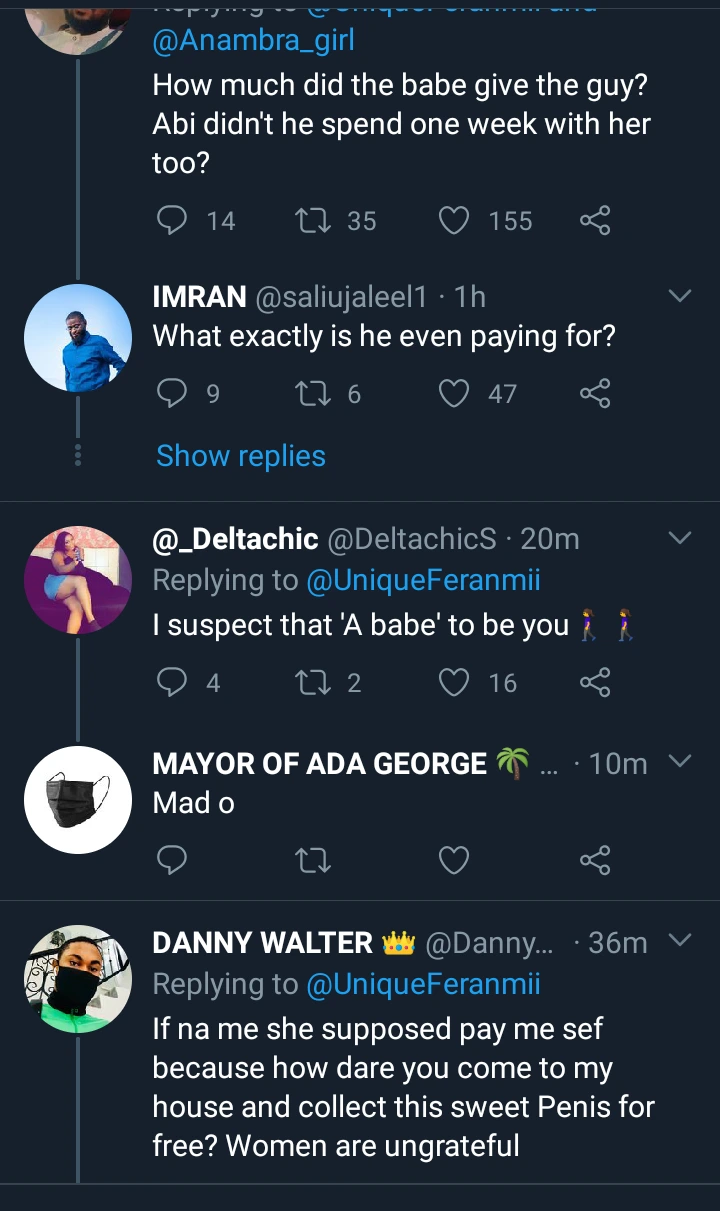Open dropdown arrow on IMRAN's tweet
This screenshot has height=1211, width=720.
click(679, 296)
